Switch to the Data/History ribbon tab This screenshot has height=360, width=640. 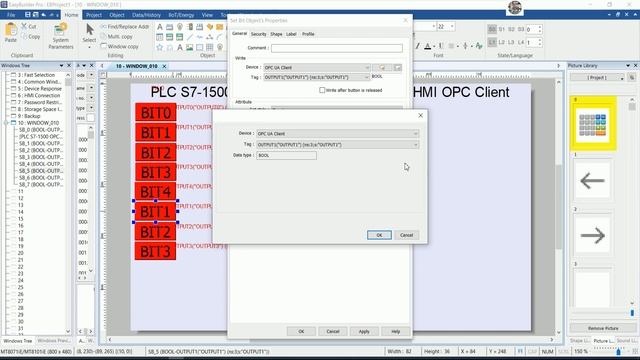tap(146, 15)
